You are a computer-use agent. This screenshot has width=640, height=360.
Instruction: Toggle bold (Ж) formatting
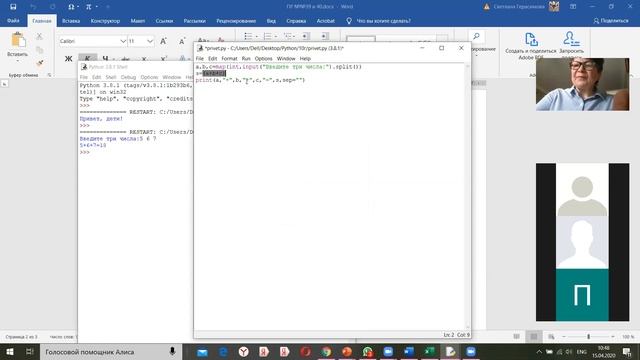click(x=69, y=58)
